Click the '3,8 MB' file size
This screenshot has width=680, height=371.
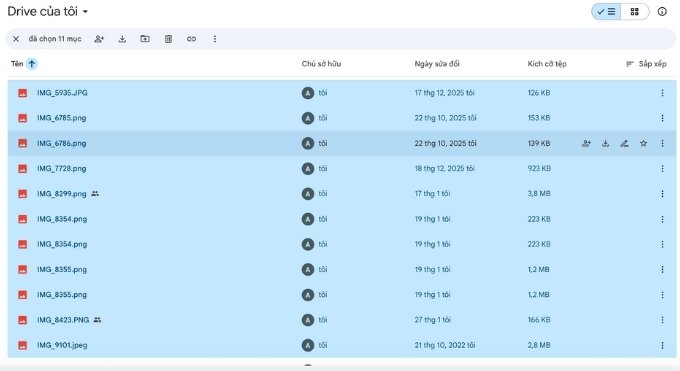click(x=539, y=194)
